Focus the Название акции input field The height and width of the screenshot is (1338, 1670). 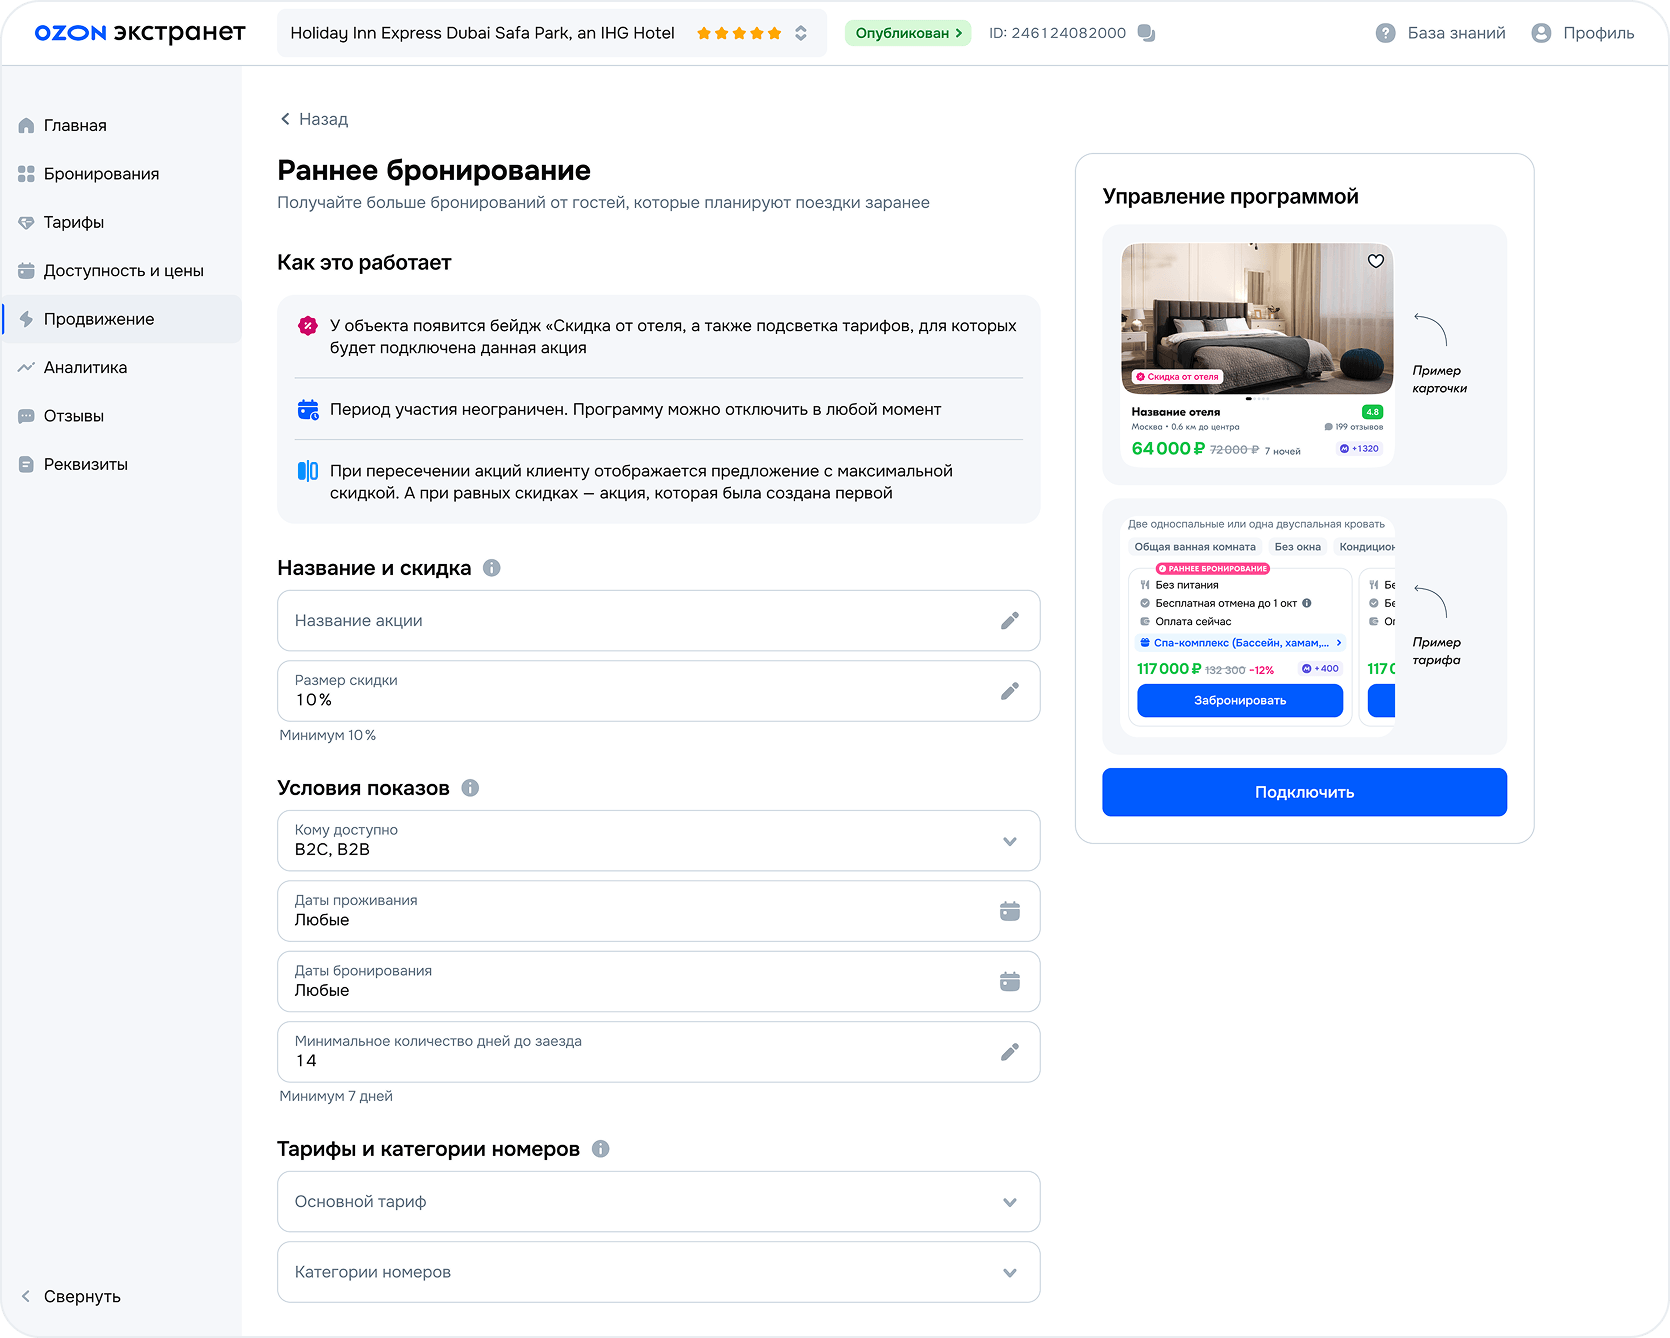tap(658, 621)
